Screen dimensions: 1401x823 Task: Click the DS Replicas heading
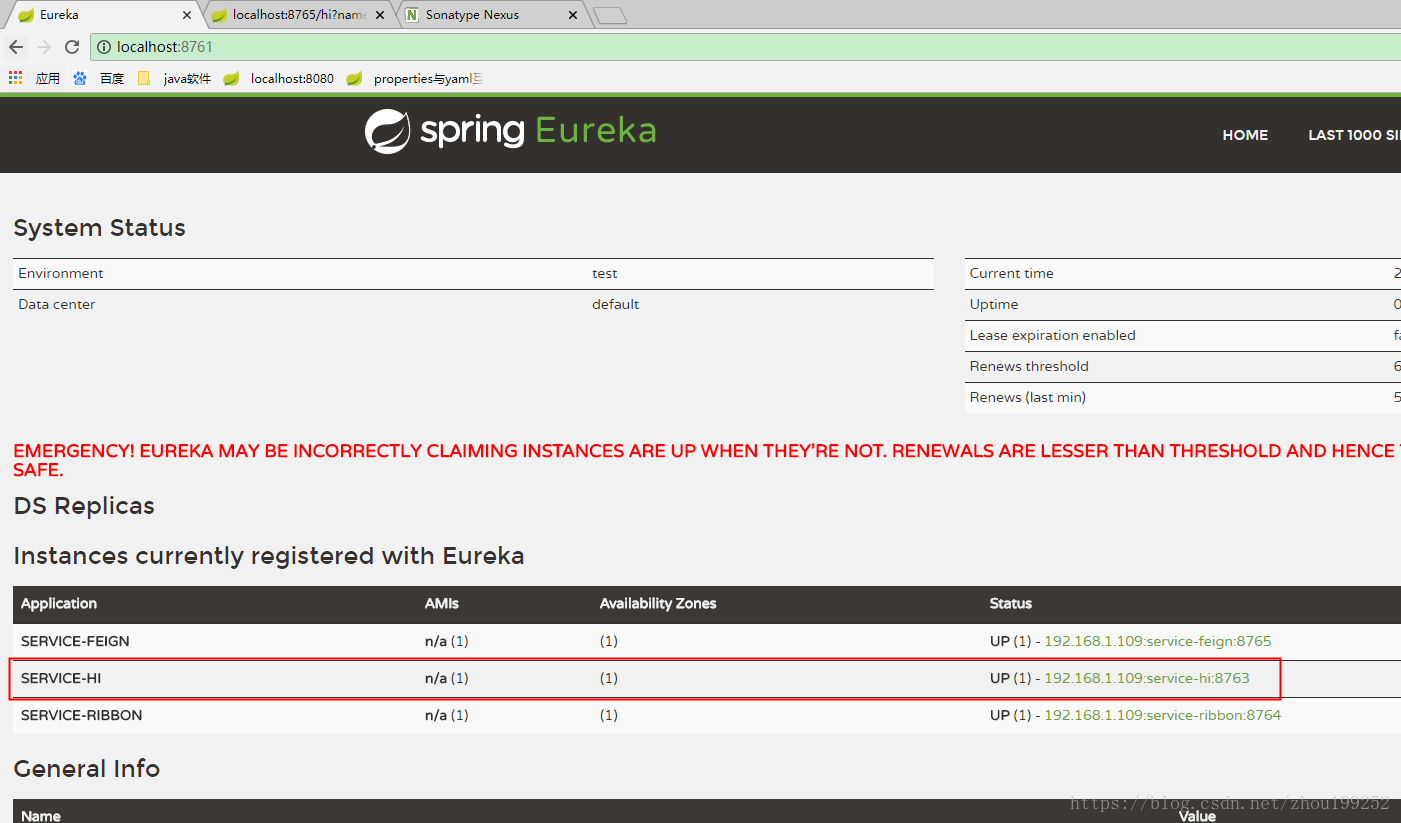pyautogui.click(x=84, y=506)
